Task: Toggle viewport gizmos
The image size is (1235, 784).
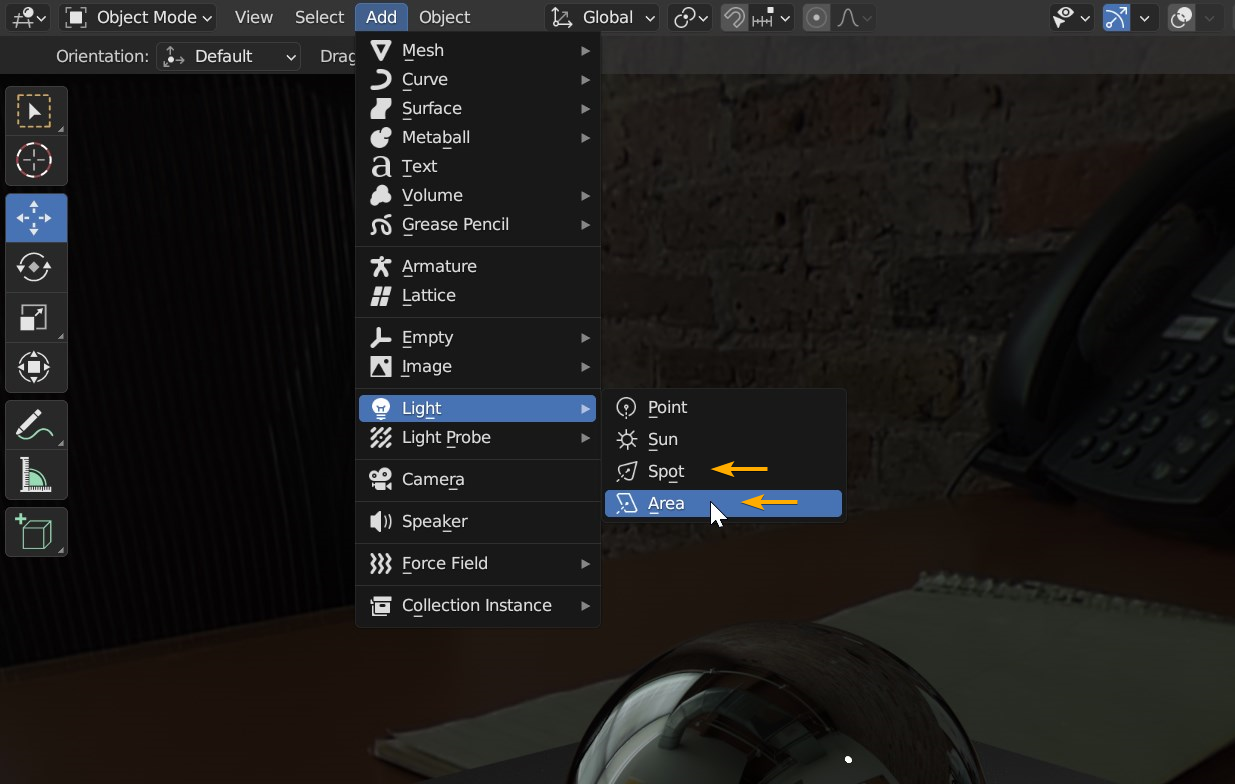Action: (x=1116, y=17)
